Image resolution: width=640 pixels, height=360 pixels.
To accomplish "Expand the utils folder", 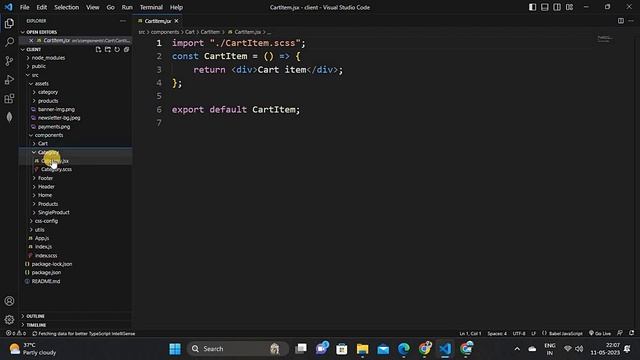I will [40, 230].
